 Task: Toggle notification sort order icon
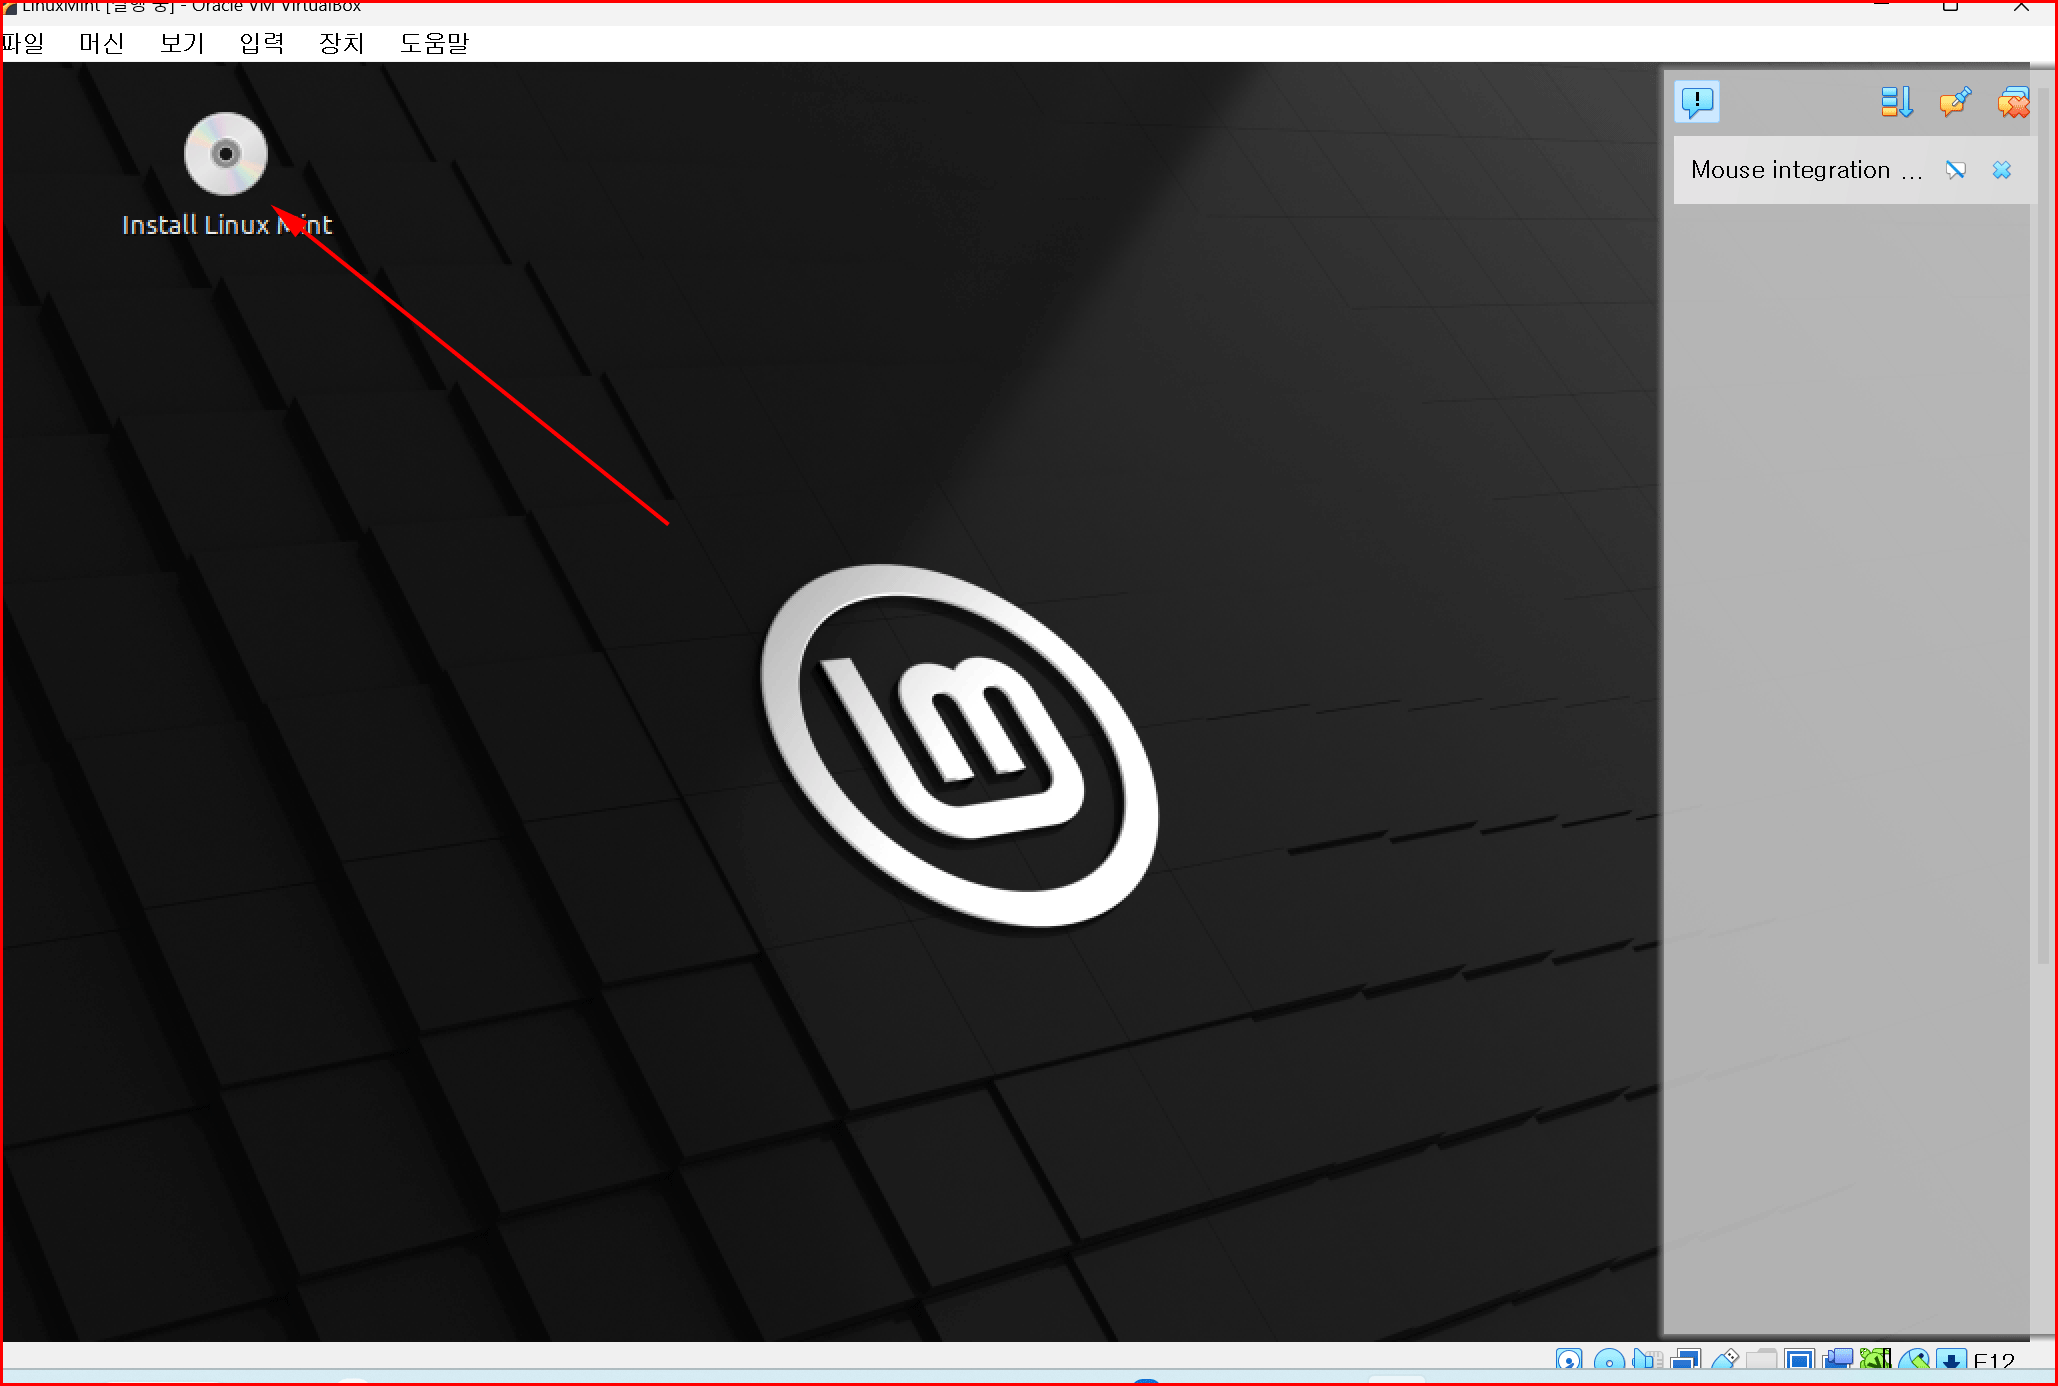click(1896, 102)
